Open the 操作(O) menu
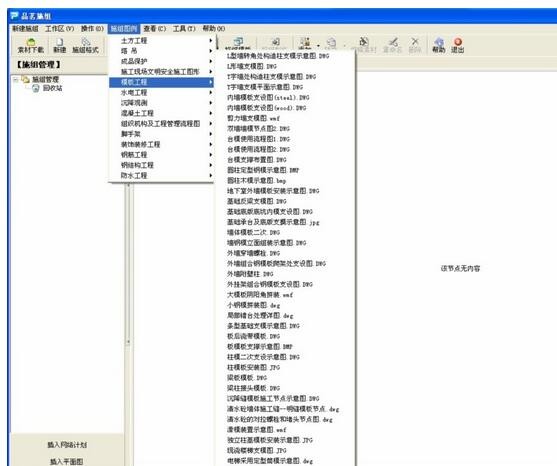The height and width of the screenshot is (466, 557). (92, 29)
